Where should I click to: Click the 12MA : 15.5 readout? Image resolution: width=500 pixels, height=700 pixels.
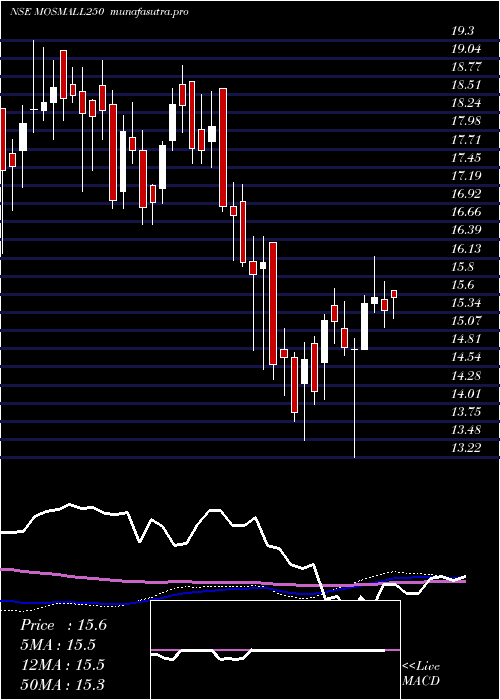62,665
